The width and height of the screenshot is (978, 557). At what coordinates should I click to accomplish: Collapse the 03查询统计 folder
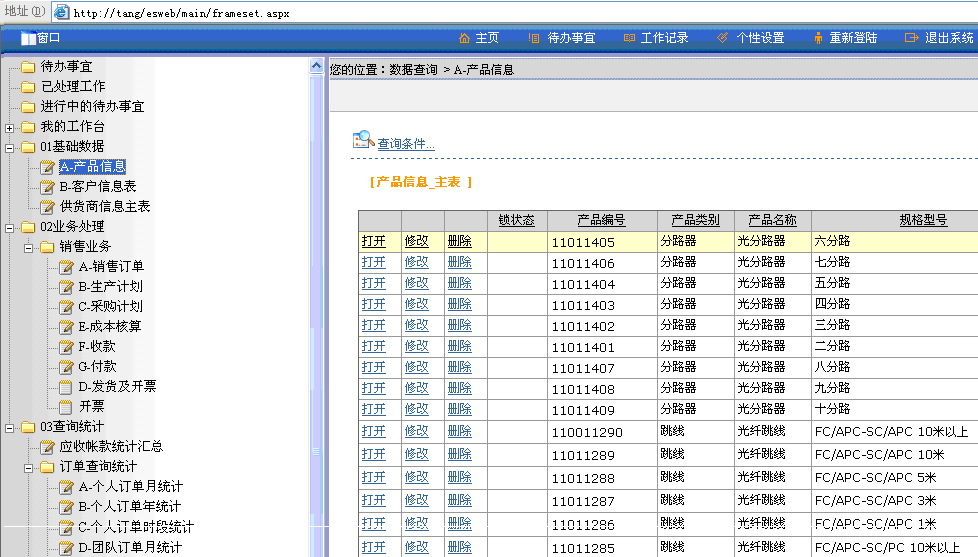9,427
